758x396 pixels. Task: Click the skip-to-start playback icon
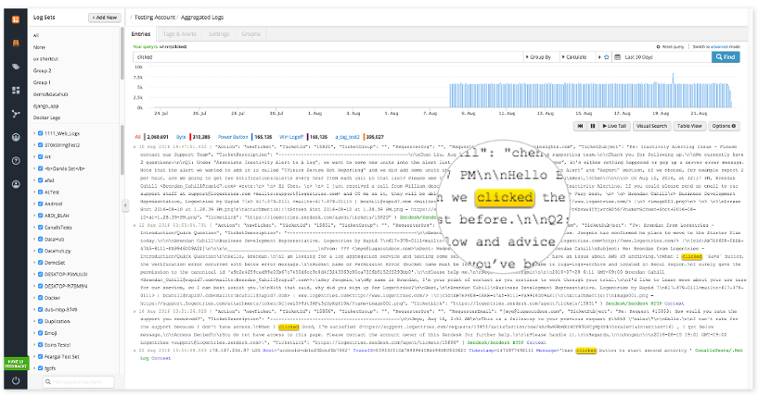(x=580, y=126)
